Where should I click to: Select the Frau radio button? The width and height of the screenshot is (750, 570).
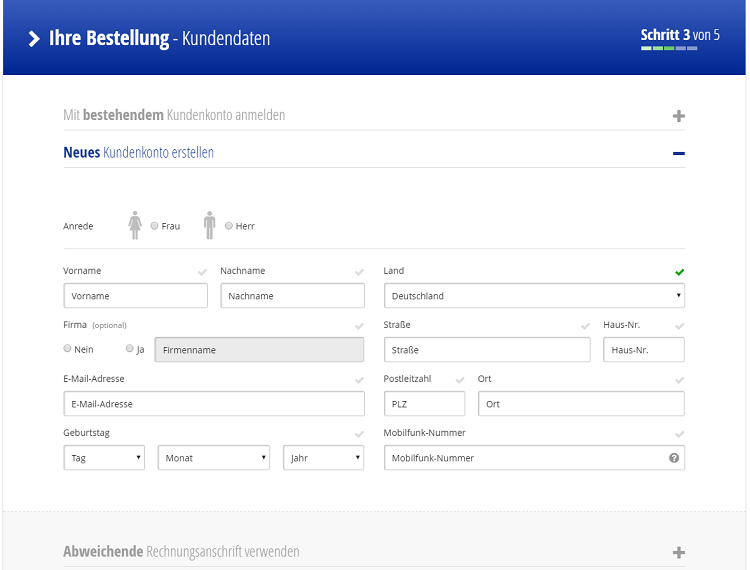click(154, 226)
